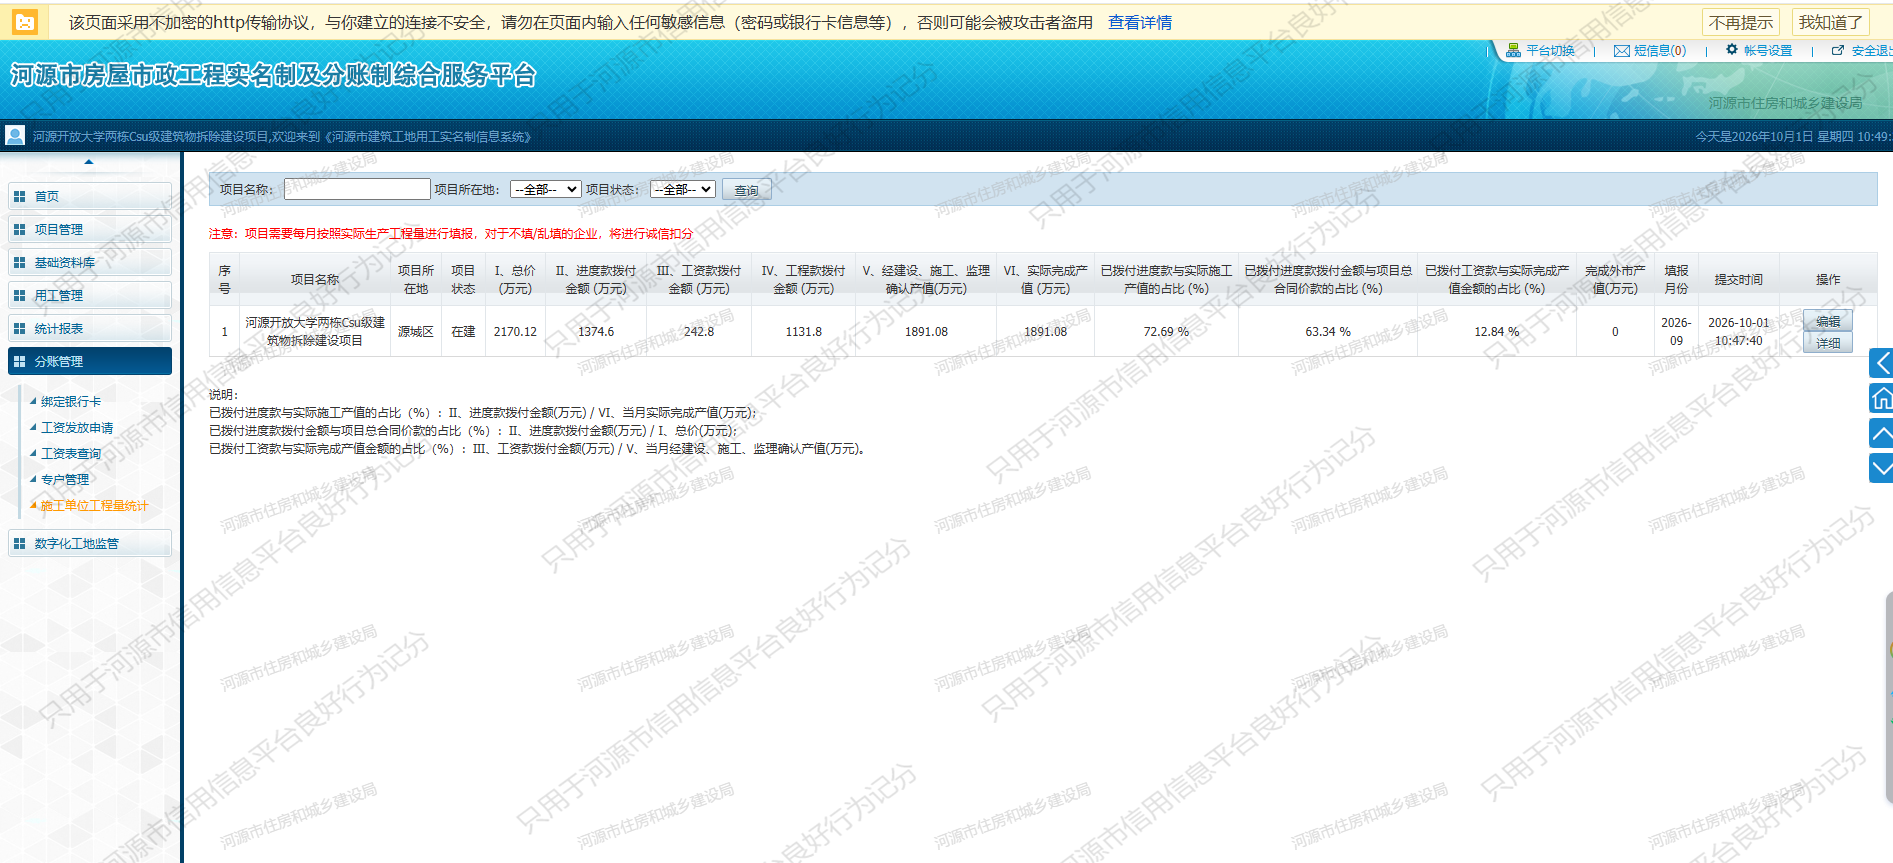The width and height of the screenshot is (1893, 863).
Task: Collapse the 分账管理 sidebar menu
Action: click(x=90, y=361)
